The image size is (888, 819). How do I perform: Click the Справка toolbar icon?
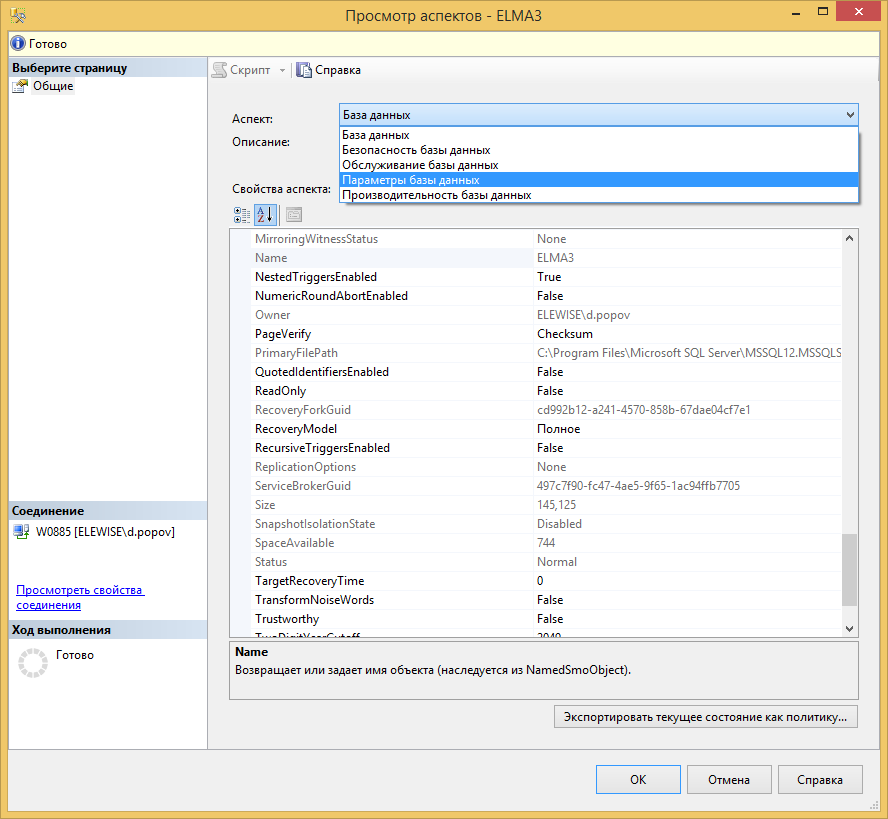[x=304, y=70]
